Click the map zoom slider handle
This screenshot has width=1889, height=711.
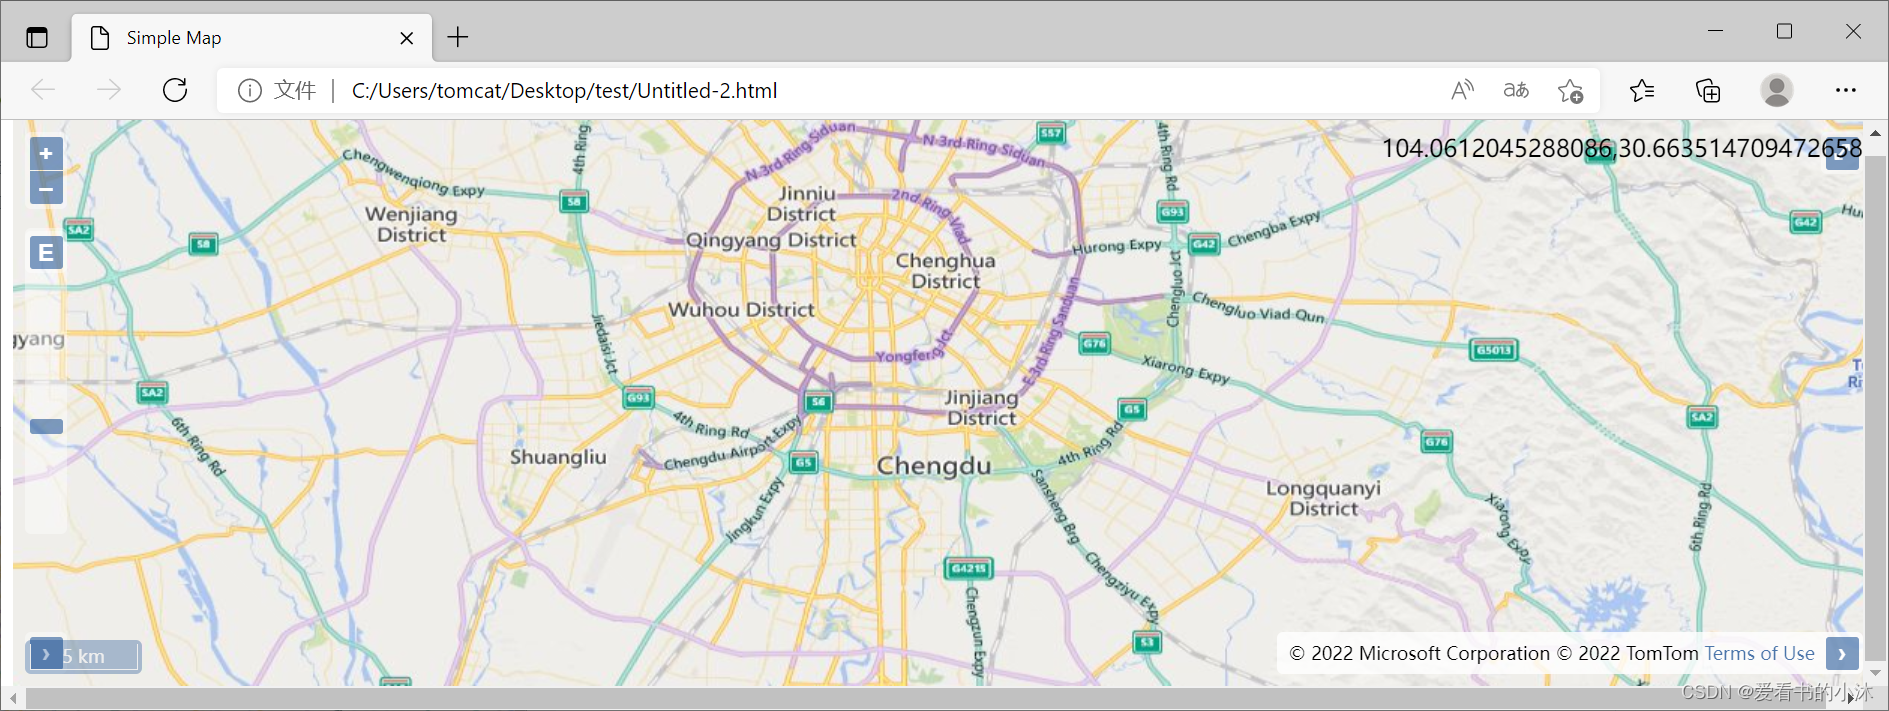pos(46,426)
